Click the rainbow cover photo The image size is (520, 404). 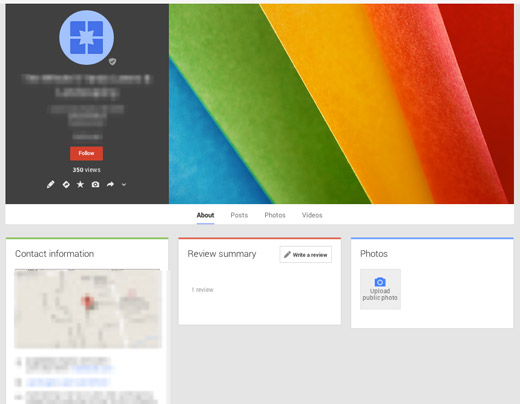tap(341, 104)
